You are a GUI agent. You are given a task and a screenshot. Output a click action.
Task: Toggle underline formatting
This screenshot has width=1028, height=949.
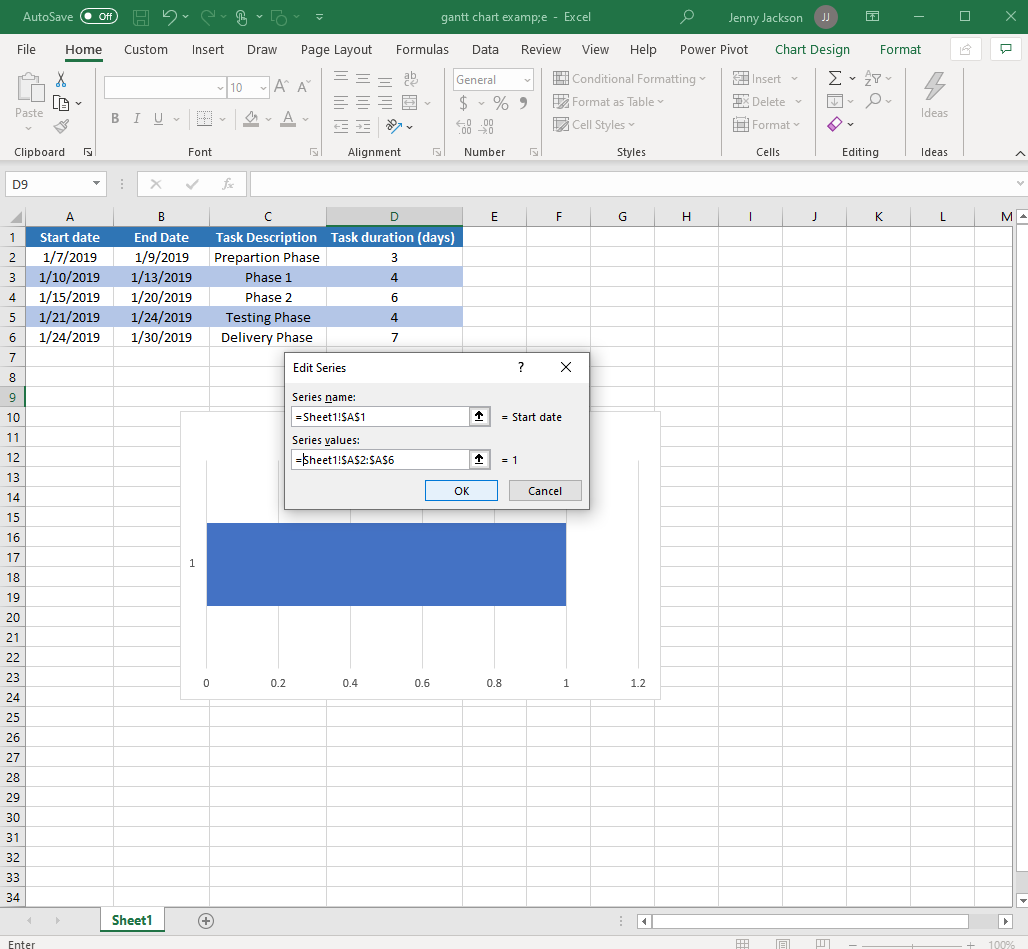click(x=158, y=118)
